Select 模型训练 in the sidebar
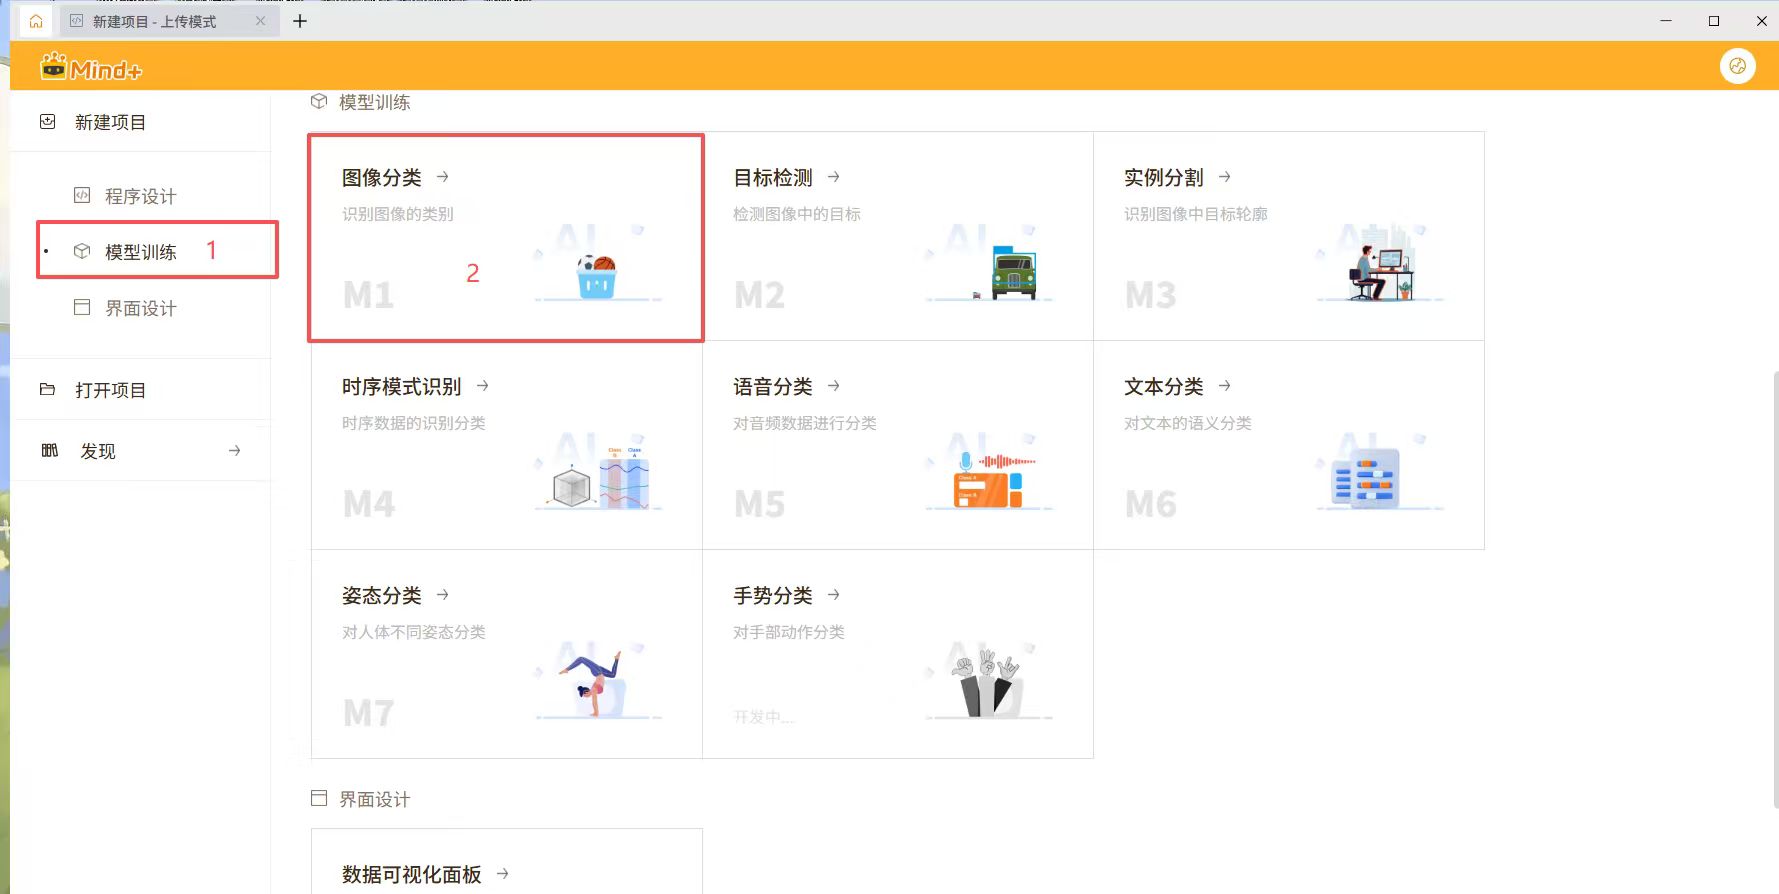This screenshot has width=1779, height=894. click(141, 252)
